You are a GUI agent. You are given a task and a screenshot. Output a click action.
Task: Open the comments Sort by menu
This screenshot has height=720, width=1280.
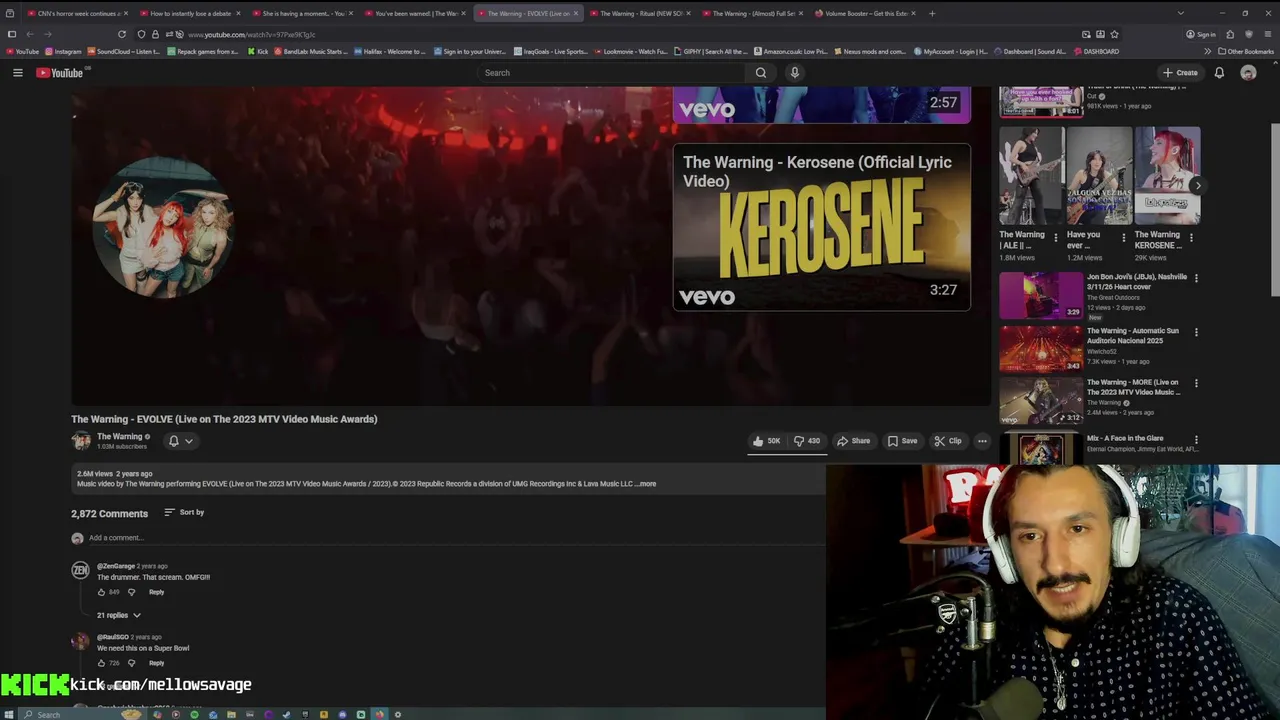tap(184, 512)
